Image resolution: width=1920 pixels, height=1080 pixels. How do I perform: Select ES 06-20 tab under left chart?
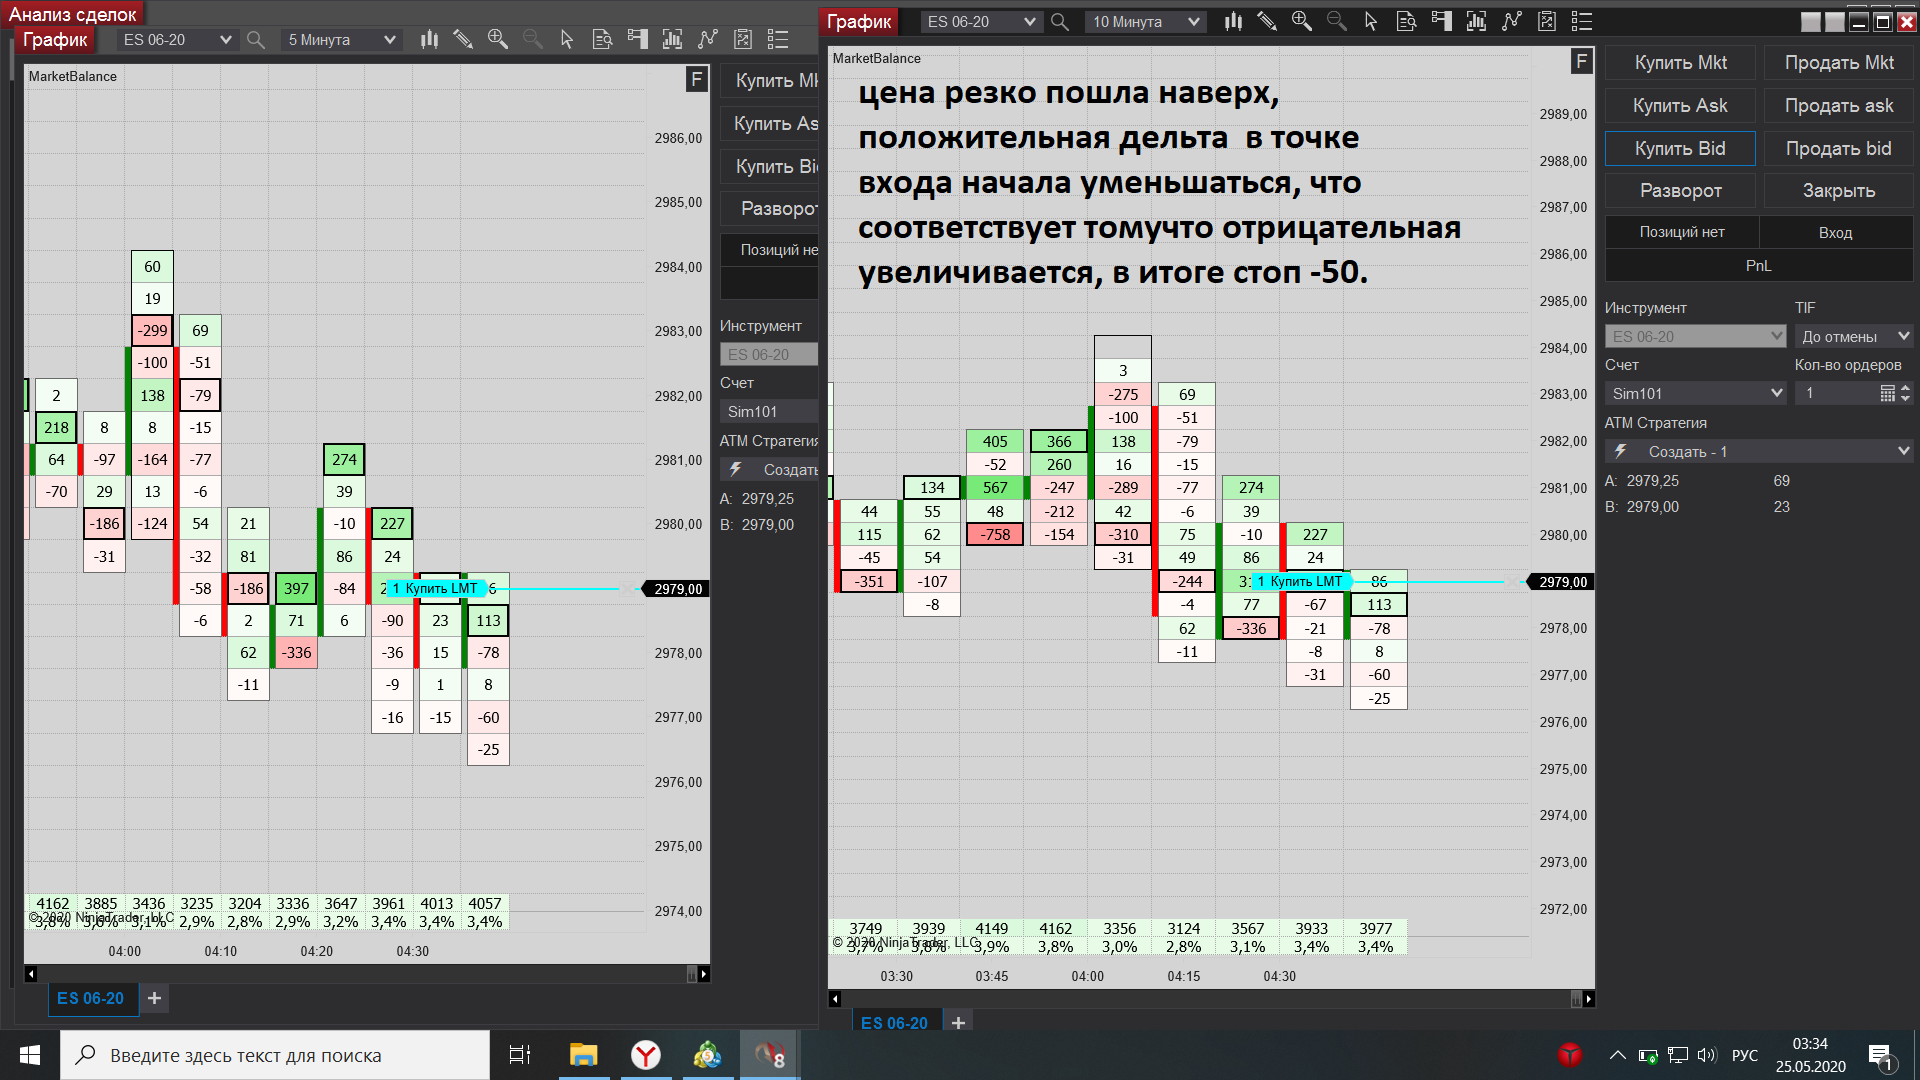click(x=91, y=998)
